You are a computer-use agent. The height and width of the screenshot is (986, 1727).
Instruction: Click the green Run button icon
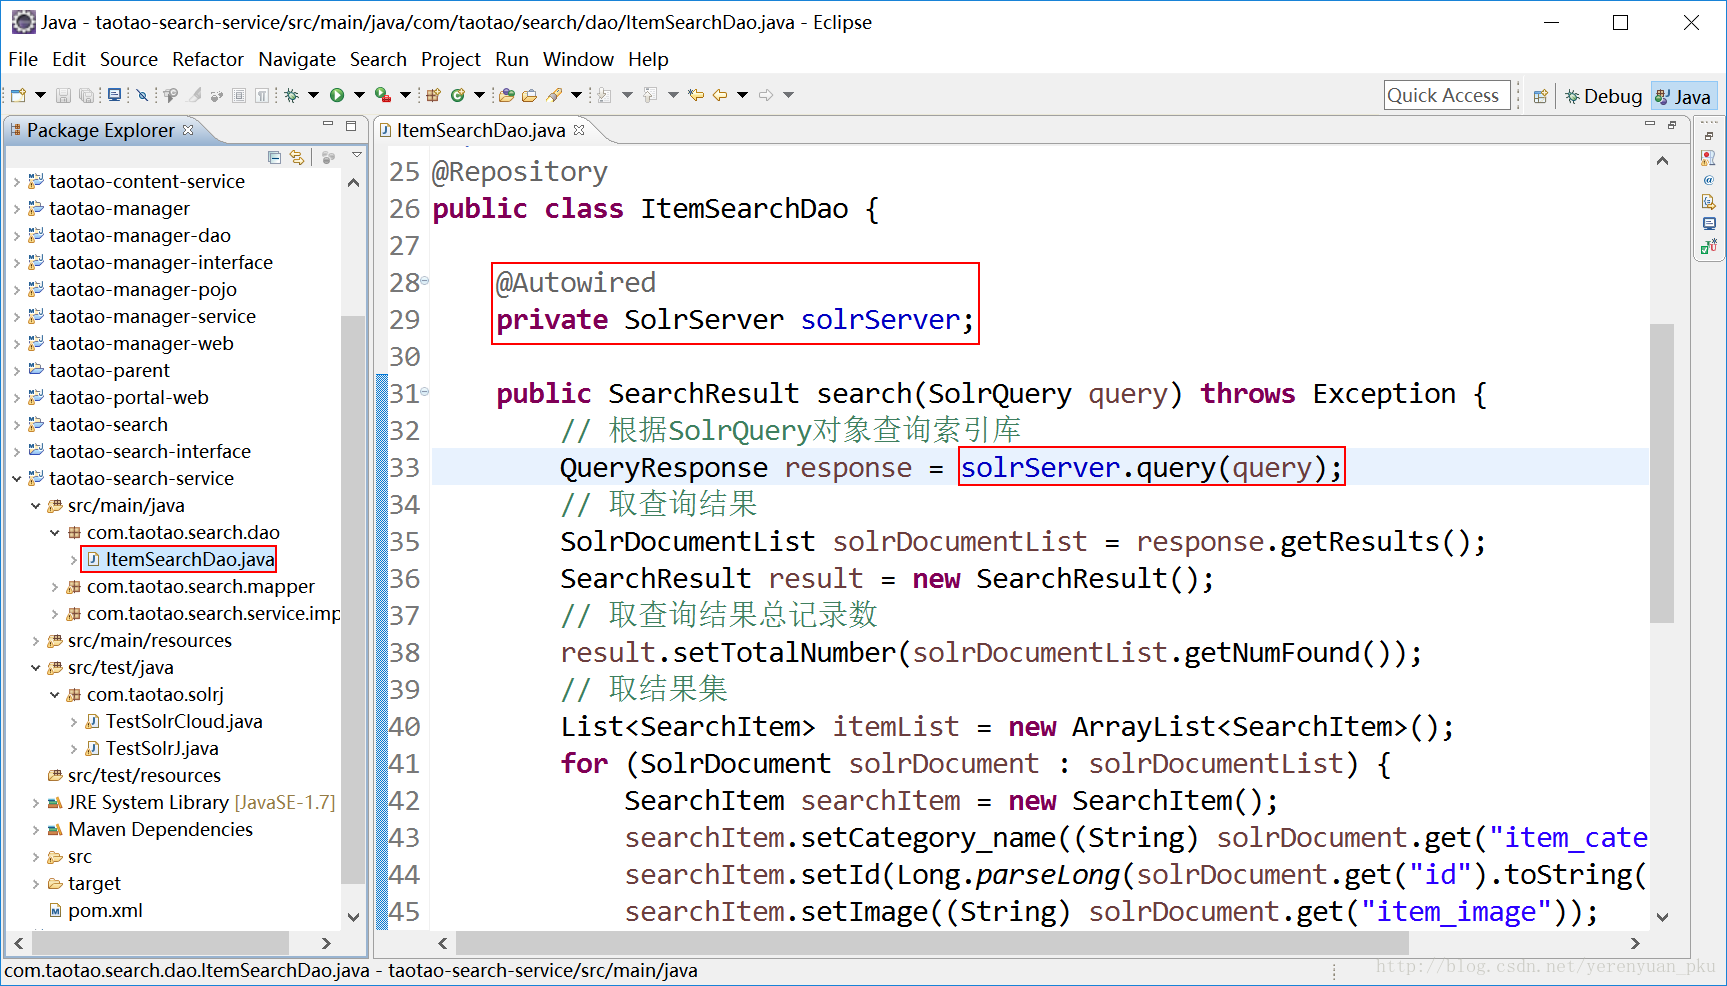coord(337,95)
